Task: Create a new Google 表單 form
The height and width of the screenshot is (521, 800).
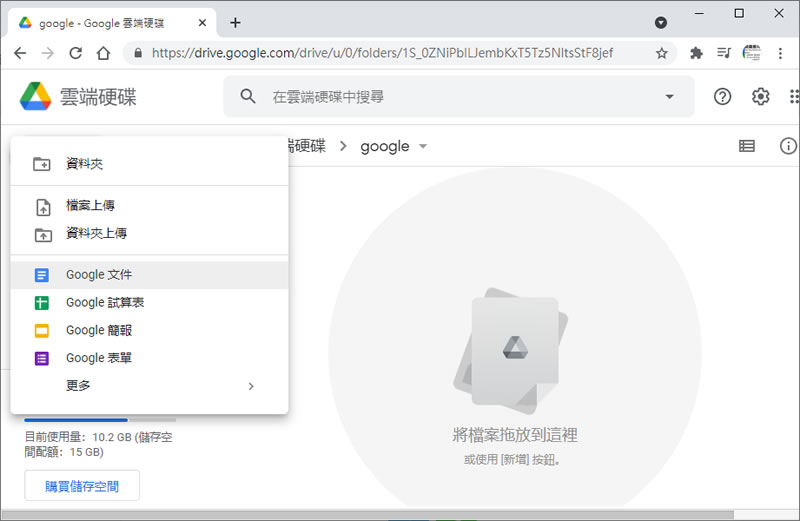Action: 149,358
